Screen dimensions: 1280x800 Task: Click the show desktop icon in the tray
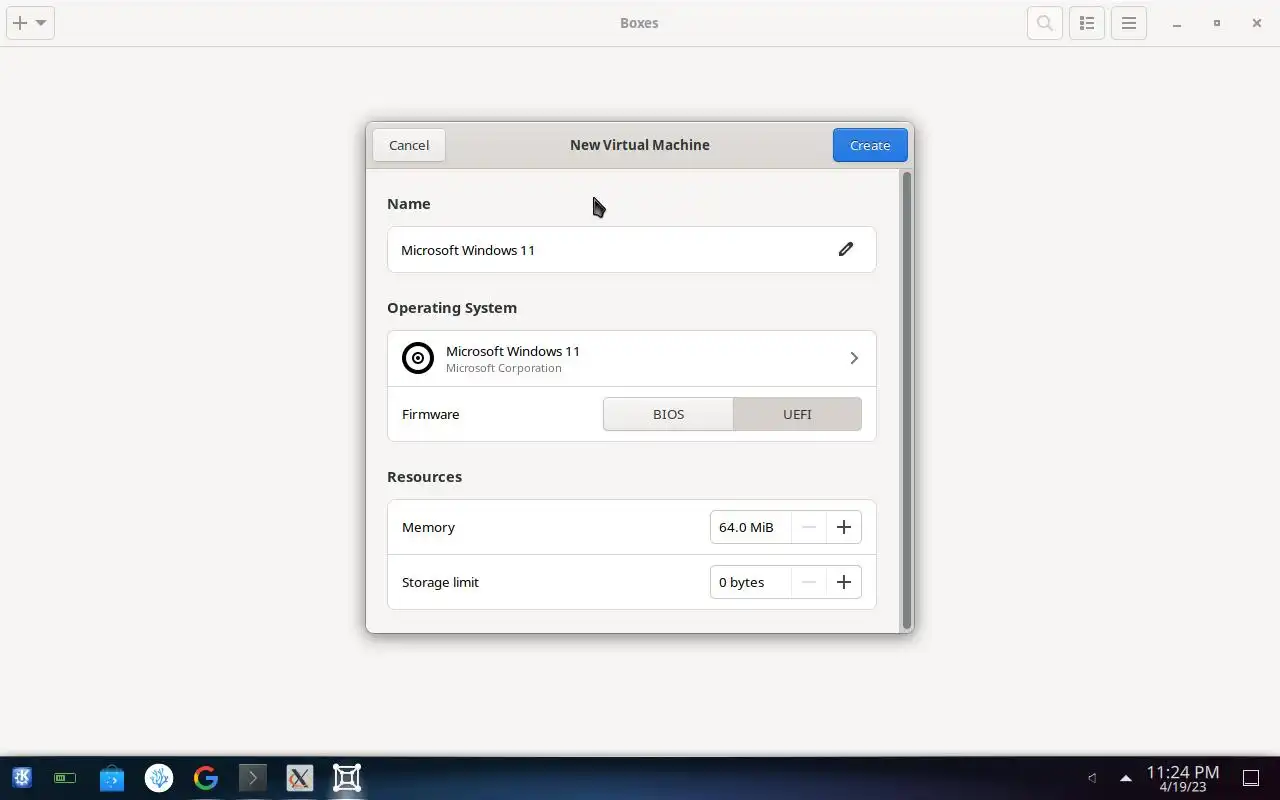[x=1250, y=778]
